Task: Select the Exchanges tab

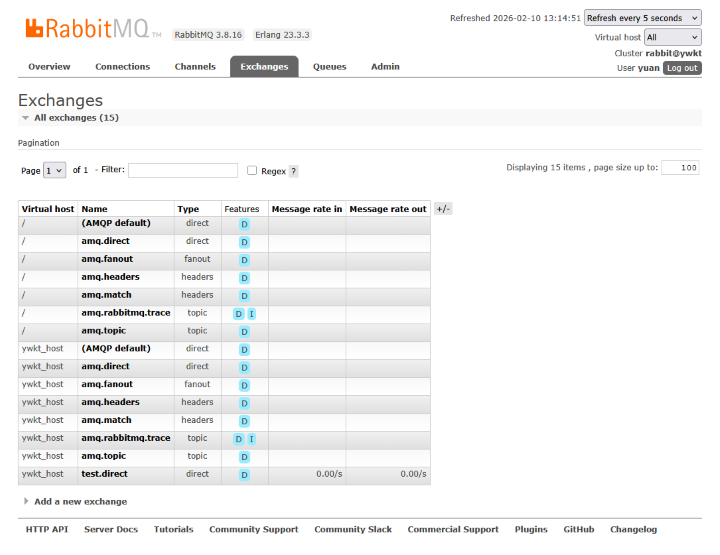Action: point(264,67)
